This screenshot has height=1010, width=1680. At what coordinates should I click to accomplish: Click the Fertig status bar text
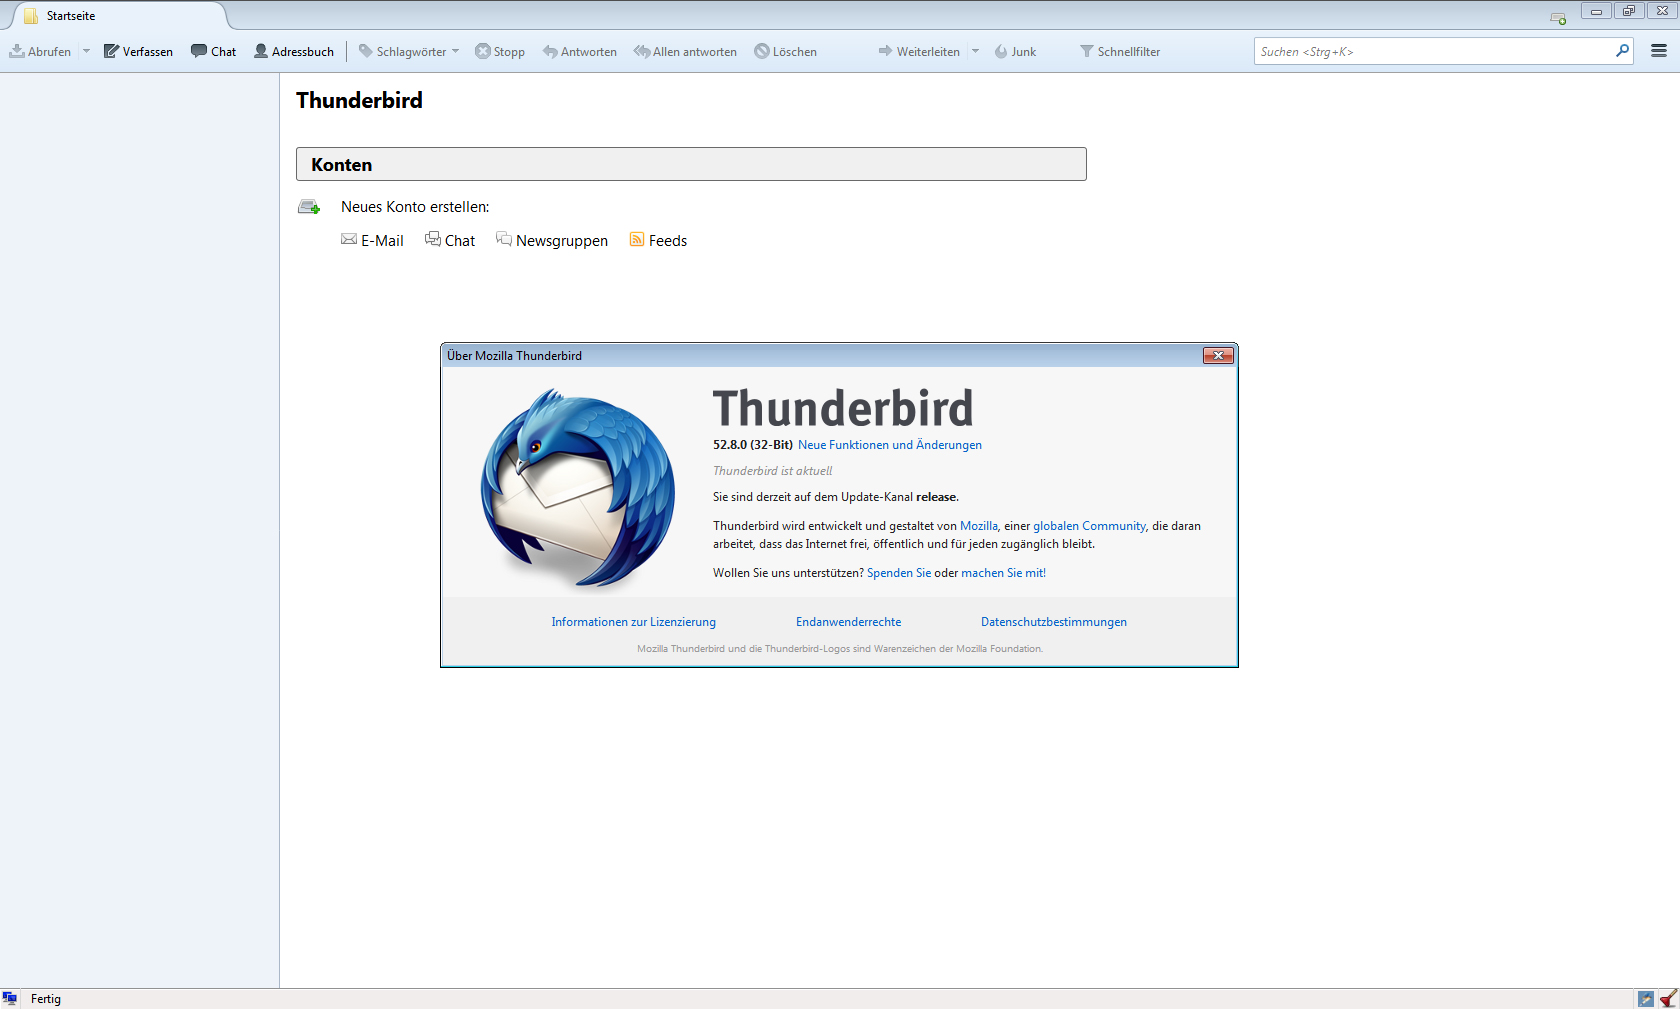coord(46,999)
